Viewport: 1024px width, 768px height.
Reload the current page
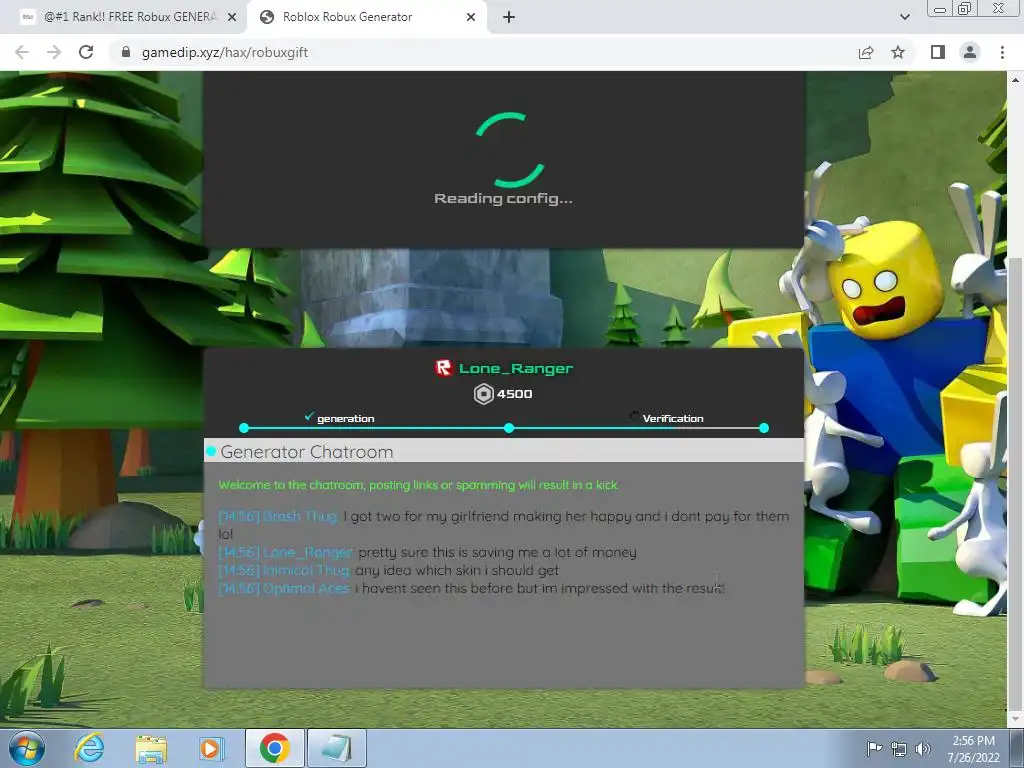[x=86, y=52]
